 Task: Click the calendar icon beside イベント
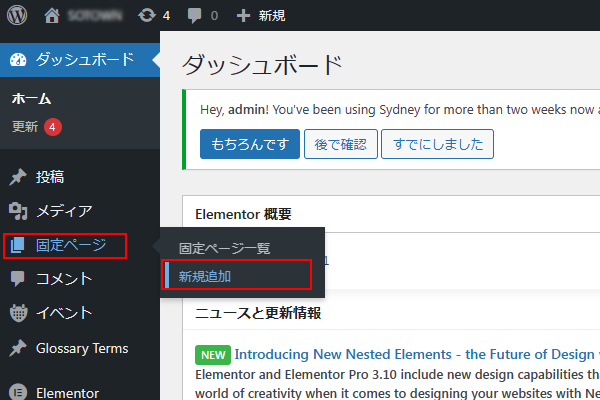(18, 313)
